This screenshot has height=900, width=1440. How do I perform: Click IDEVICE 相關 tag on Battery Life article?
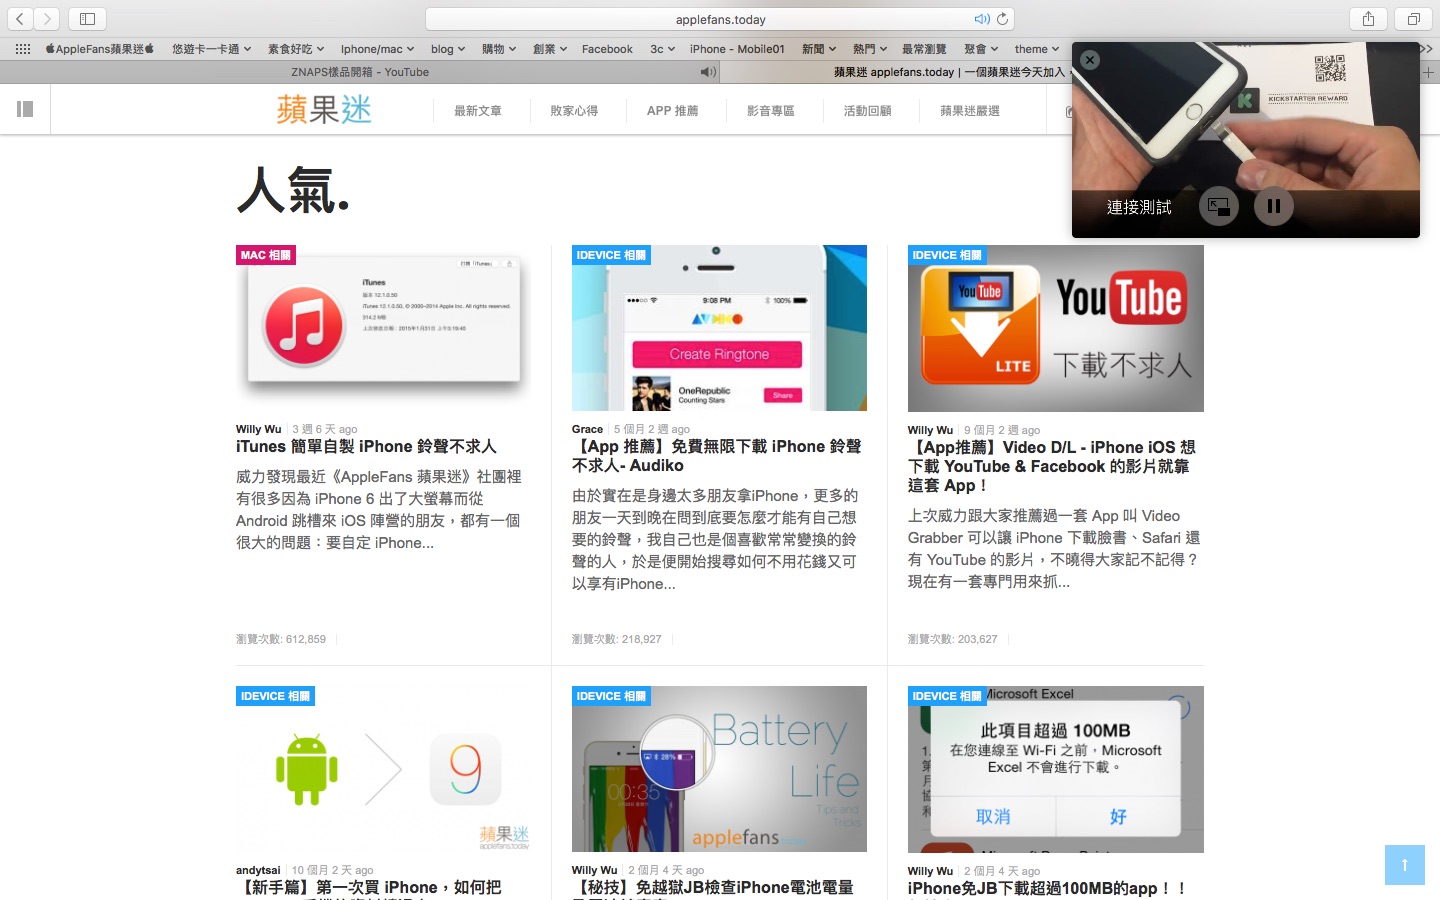(611, 696)
